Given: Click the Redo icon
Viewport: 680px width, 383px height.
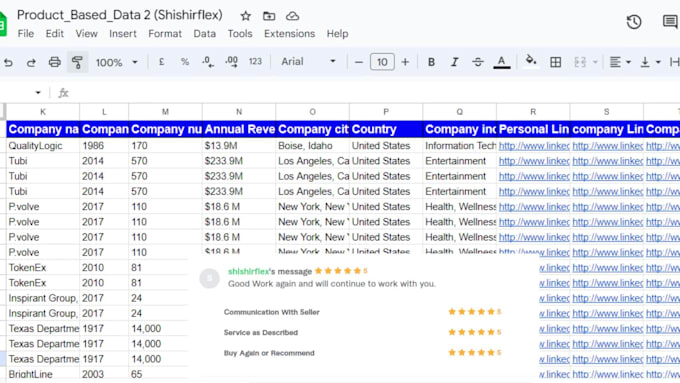Looking at the screenshot, I should tap(31, 62).
